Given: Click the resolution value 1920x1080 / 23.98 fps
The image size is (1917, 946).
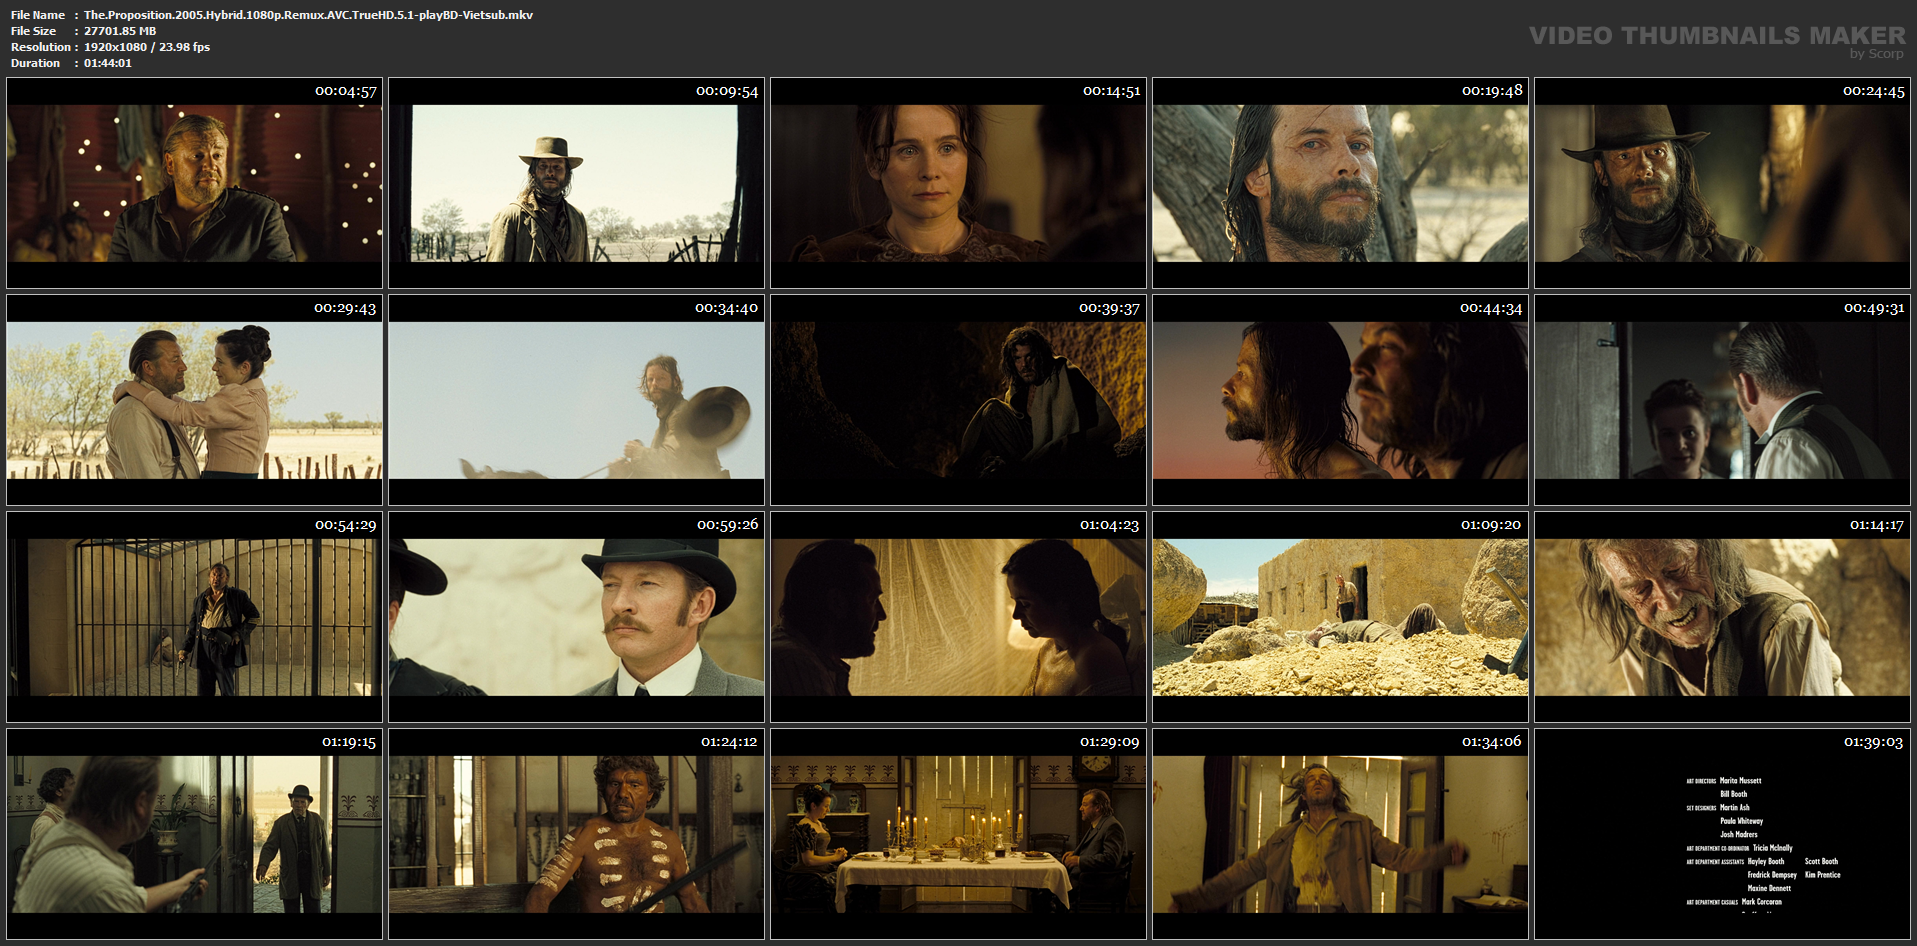Looking at the screenshot, I should click(147, 47).
